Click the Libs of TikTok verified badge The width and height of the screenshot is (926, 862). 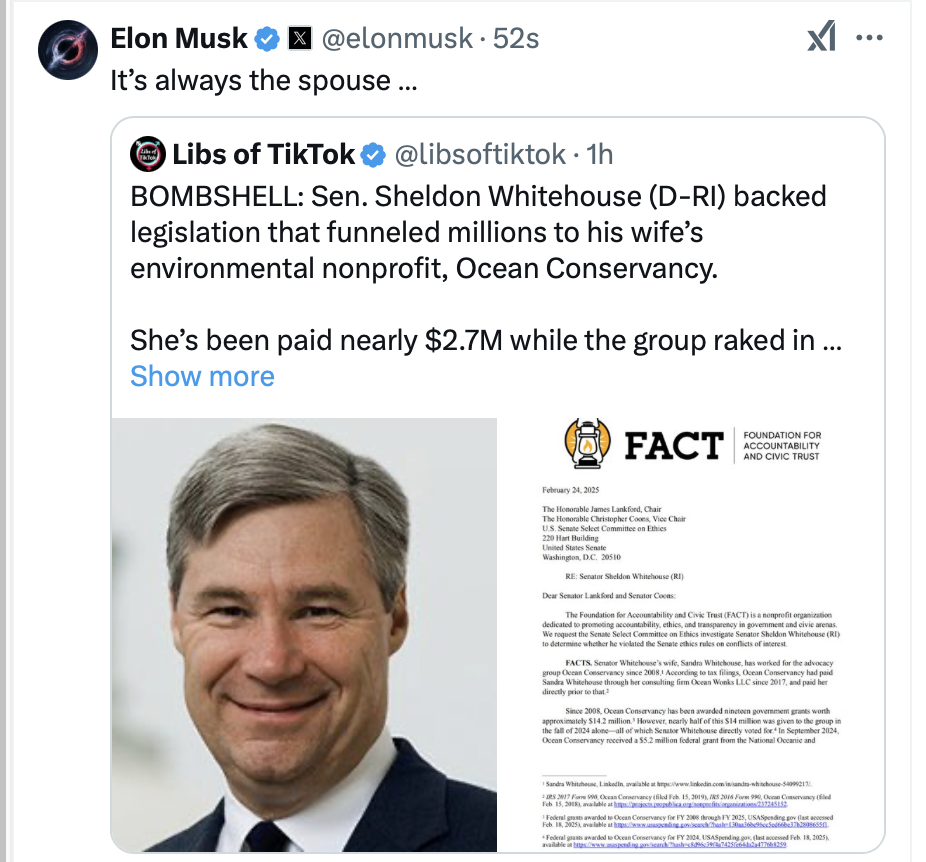click(374, 154)
